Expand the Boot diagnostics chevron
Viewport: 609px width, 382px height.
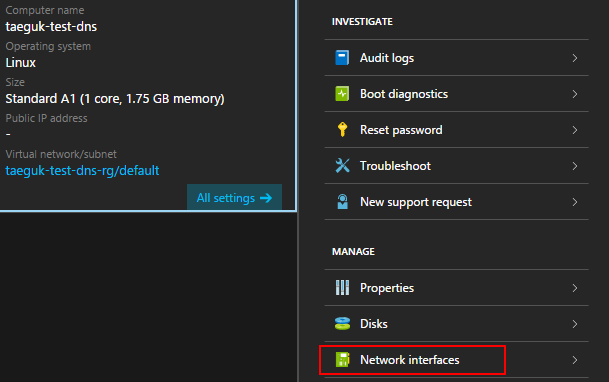pos(575,94)
